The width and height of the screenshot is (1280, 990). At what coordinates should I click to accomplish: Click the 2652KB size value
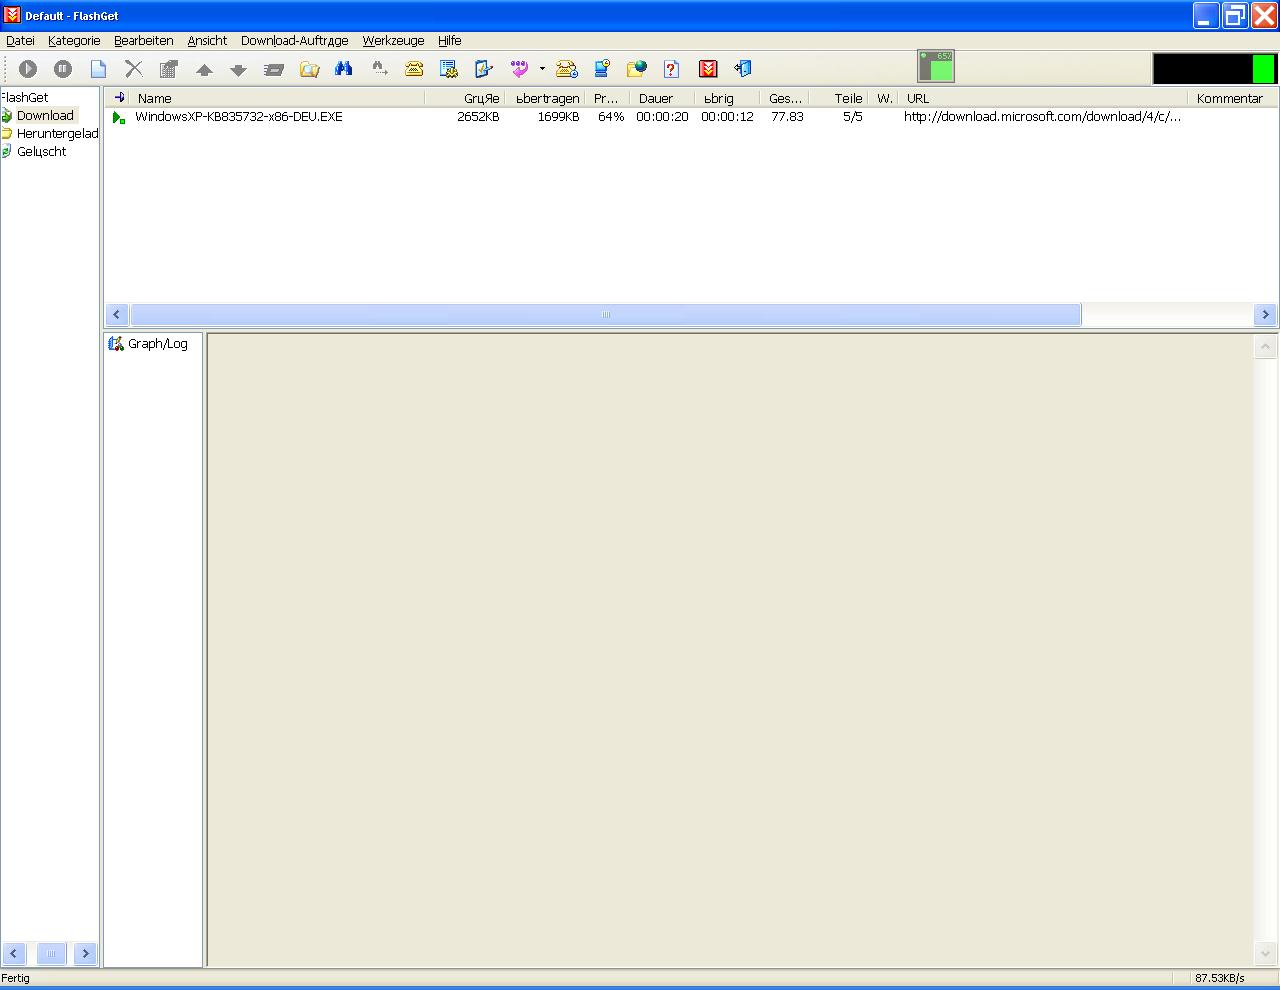tap(478, 117)
